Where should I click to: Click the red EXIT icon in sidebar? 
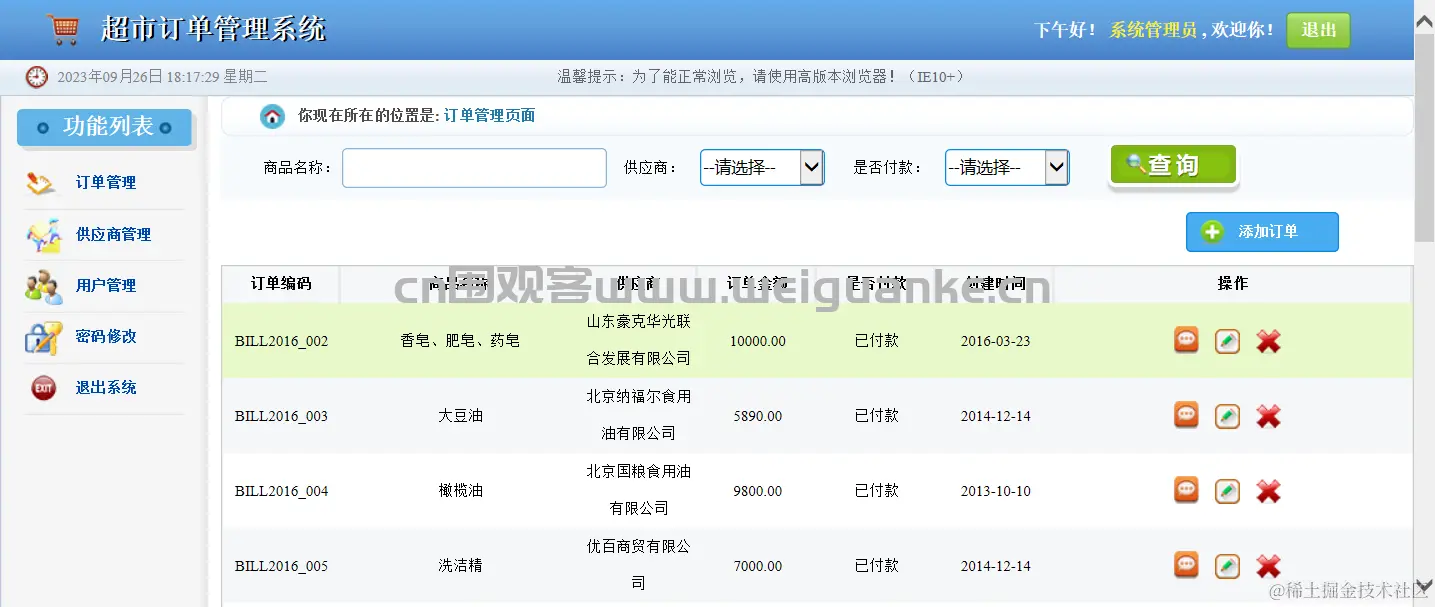pyautogui.click(x=43, y=388)
